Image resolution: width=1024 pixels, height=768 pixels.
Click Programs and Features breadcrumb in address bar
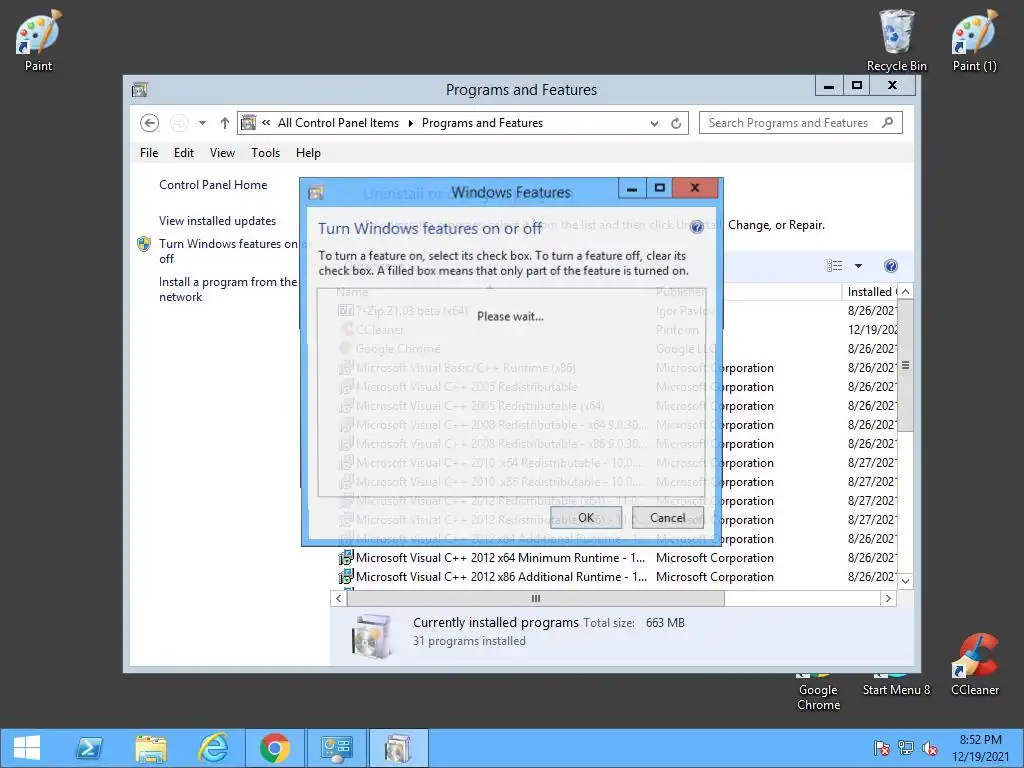tap(482, 123)
